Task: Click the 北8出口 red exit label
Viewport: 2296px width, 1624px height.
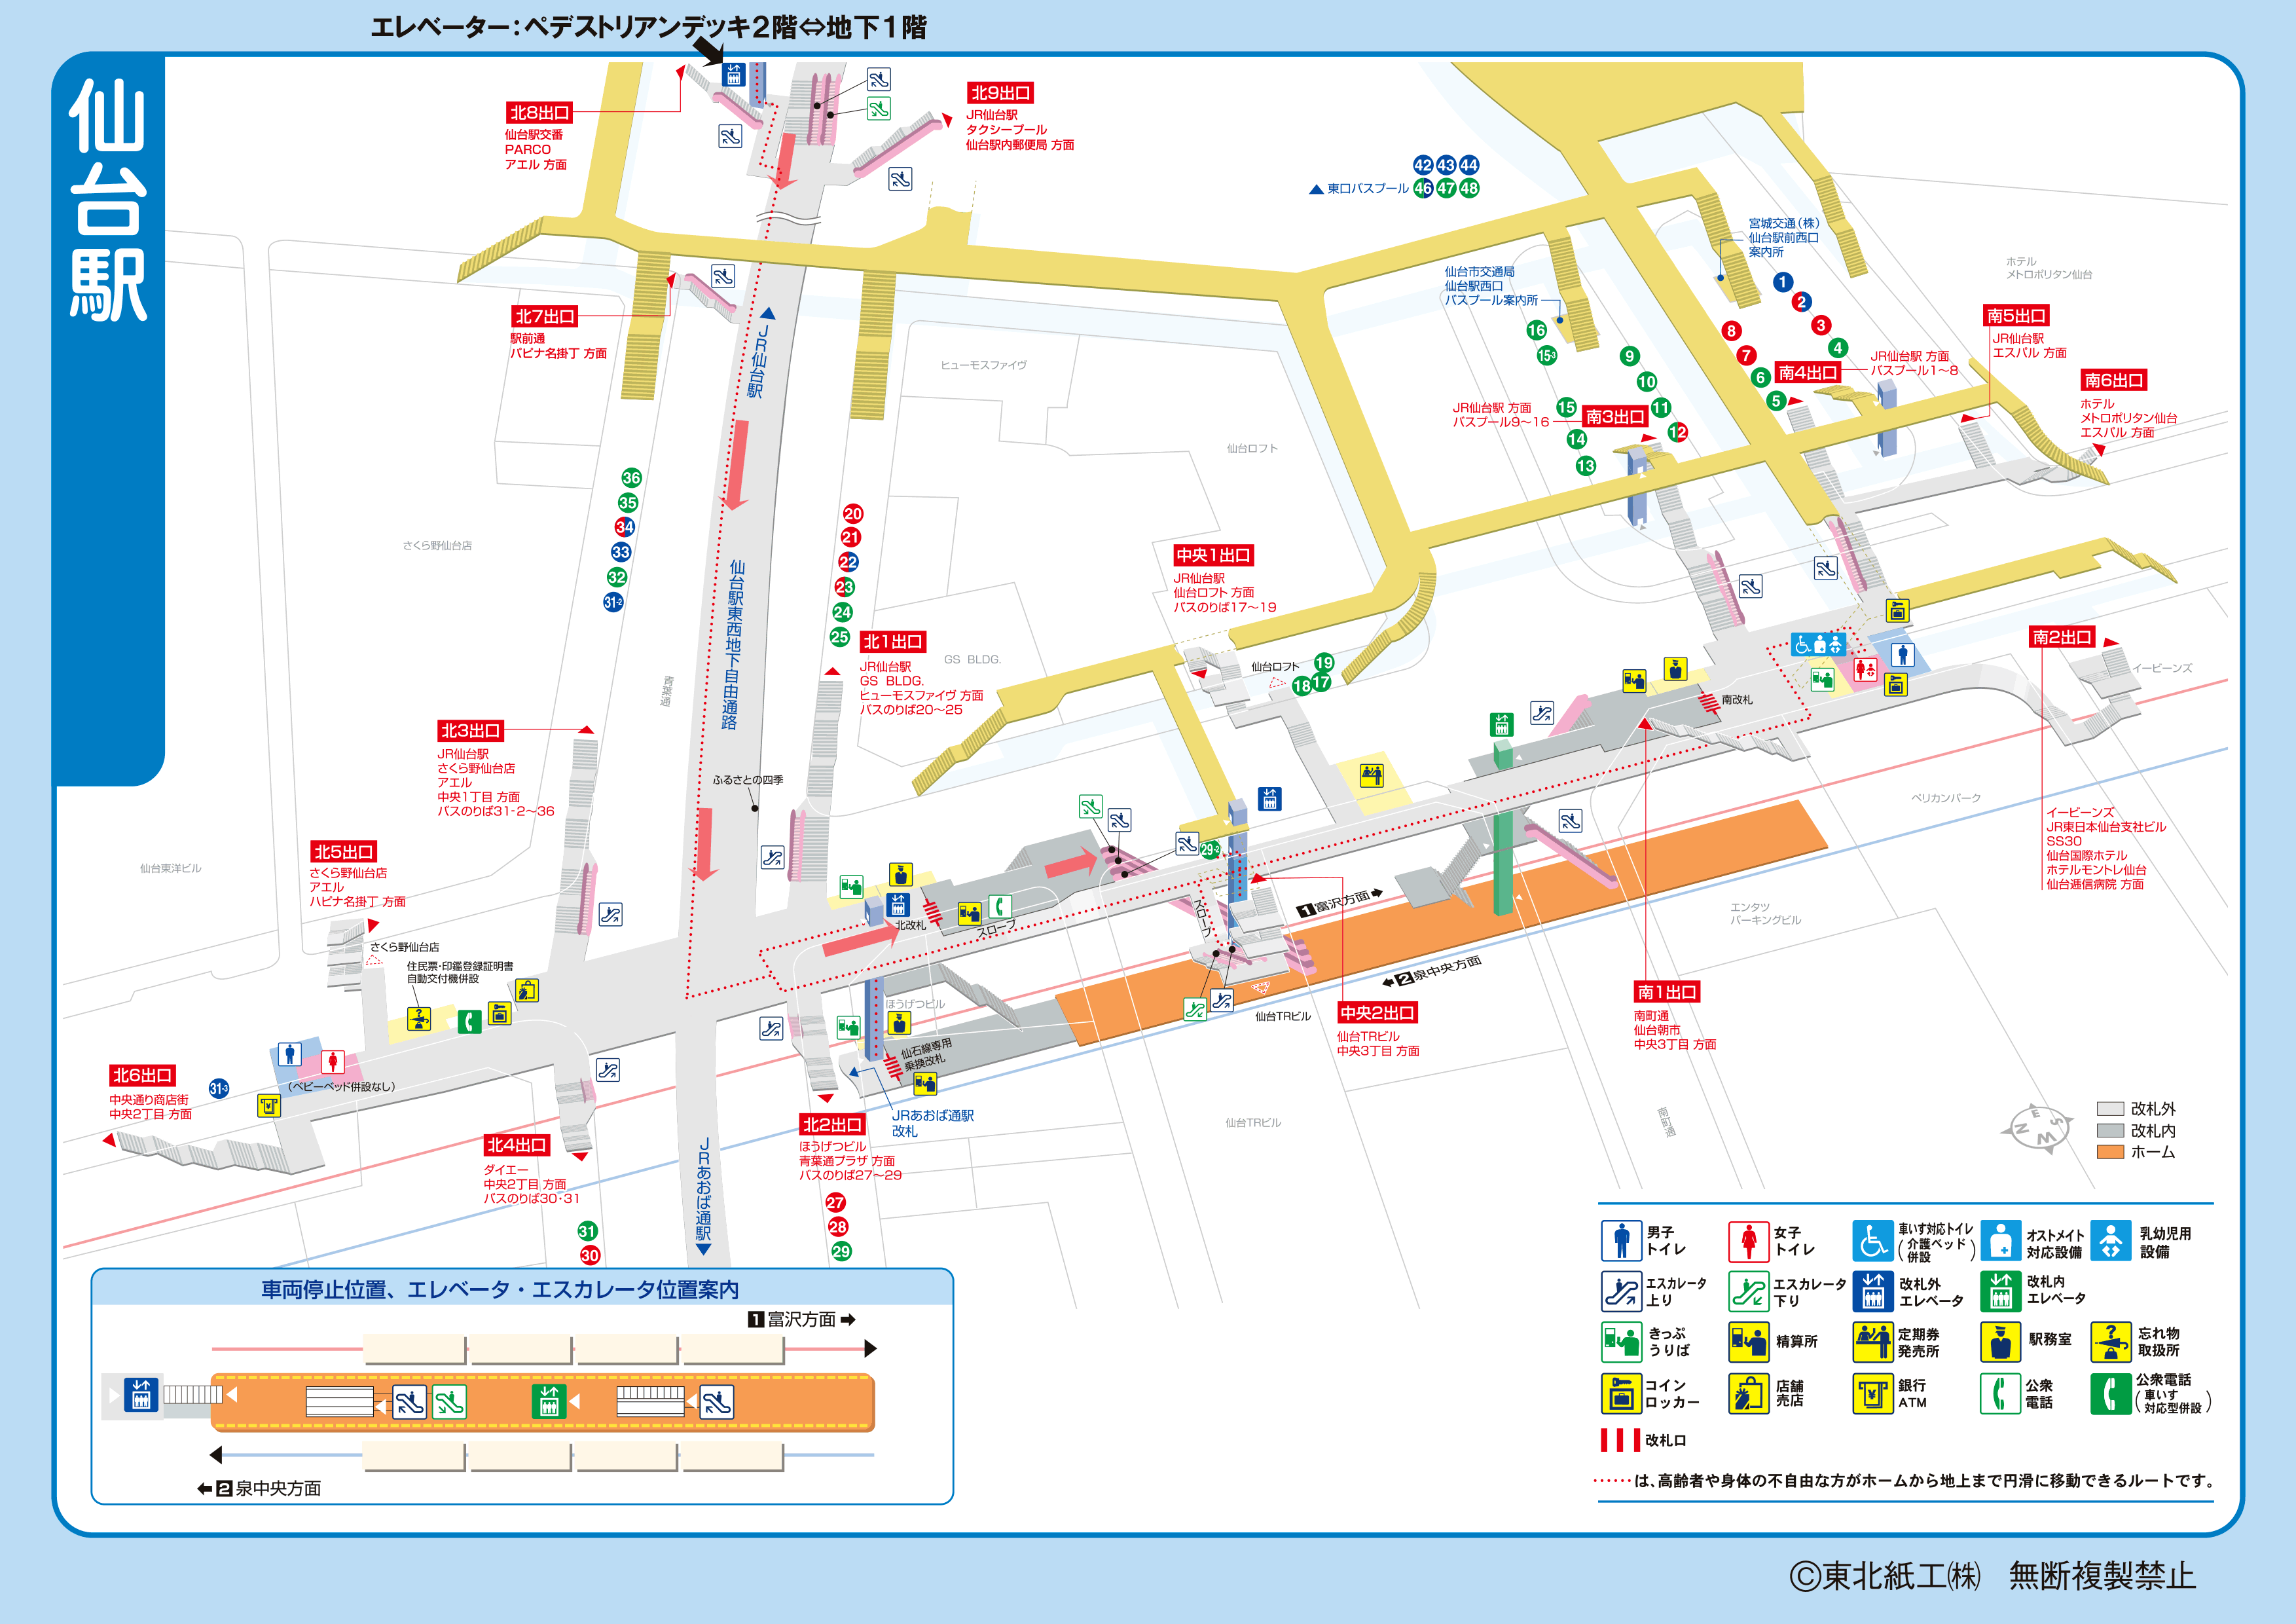Action: (x=540, y=112)
